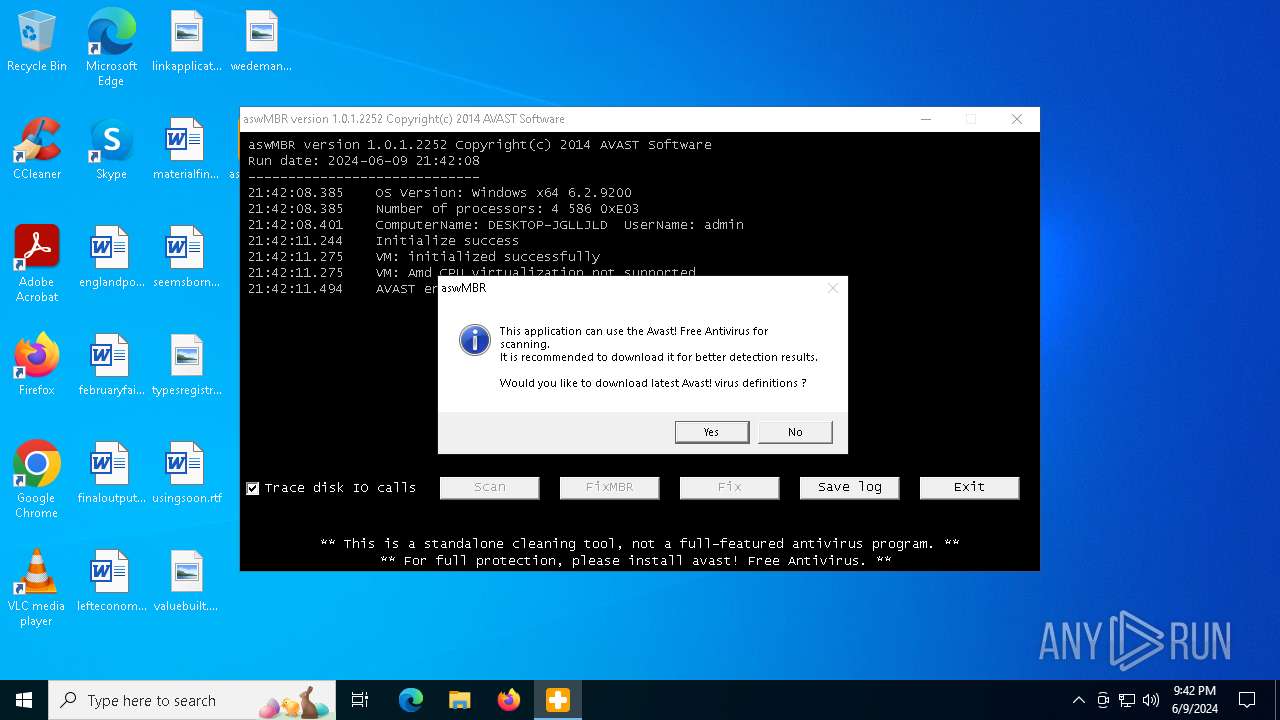
Task: Launch Microsoft Edge from desktop shortcut
Action: [x=111, y=48]
